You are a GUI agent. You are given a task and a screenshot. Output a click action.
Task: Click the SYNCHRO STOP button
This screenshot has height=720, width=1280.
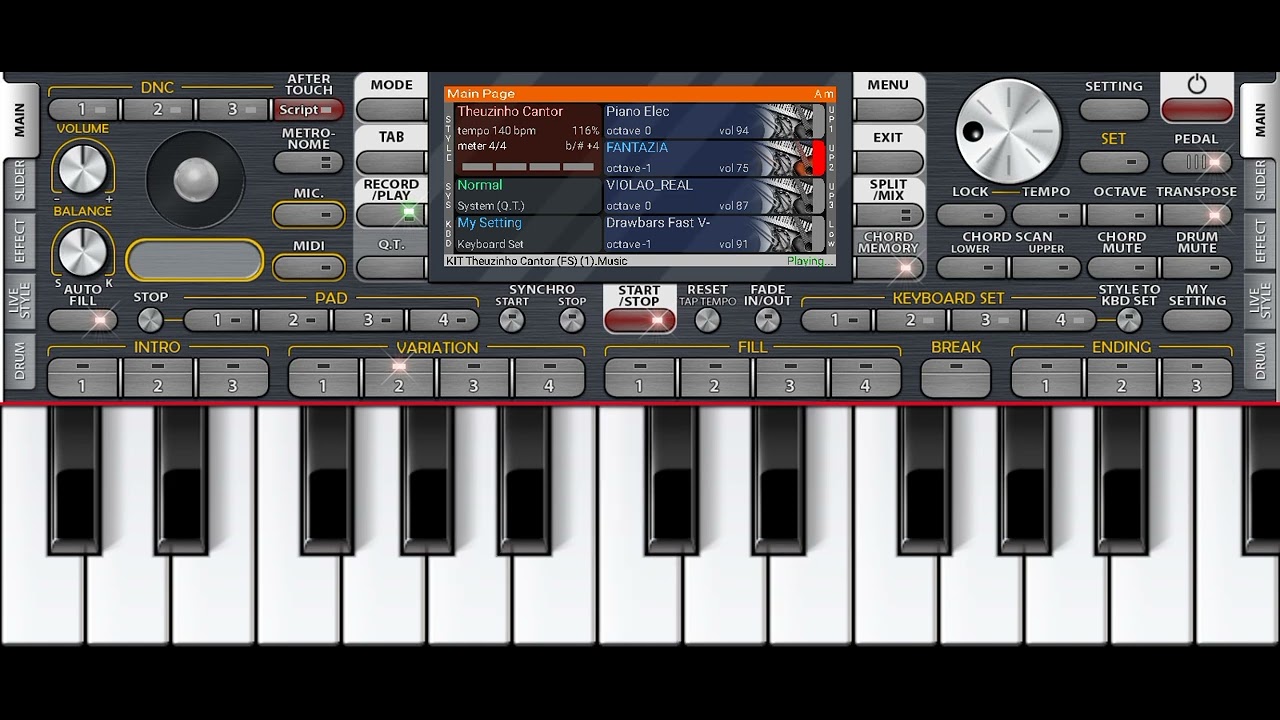[x=572, y=320]
